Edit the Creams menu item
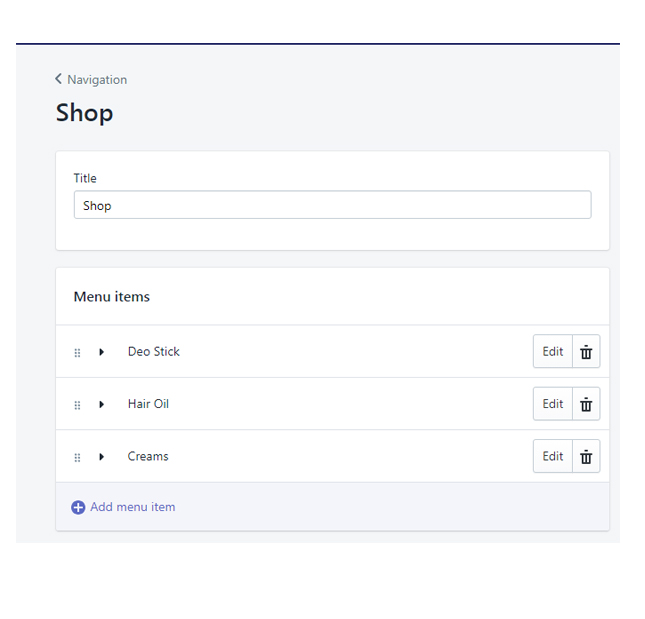This screenshot has height=619, width=645. click(553, 457)
